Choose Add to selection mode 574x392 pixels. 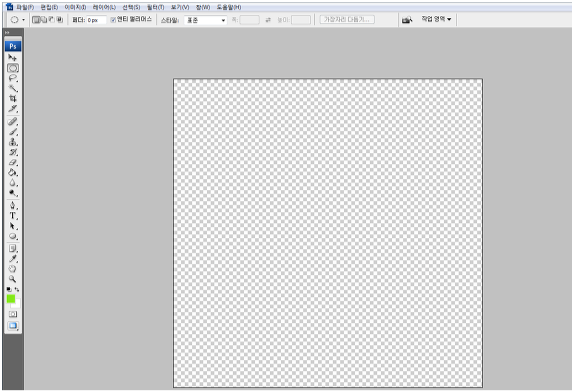44,20
